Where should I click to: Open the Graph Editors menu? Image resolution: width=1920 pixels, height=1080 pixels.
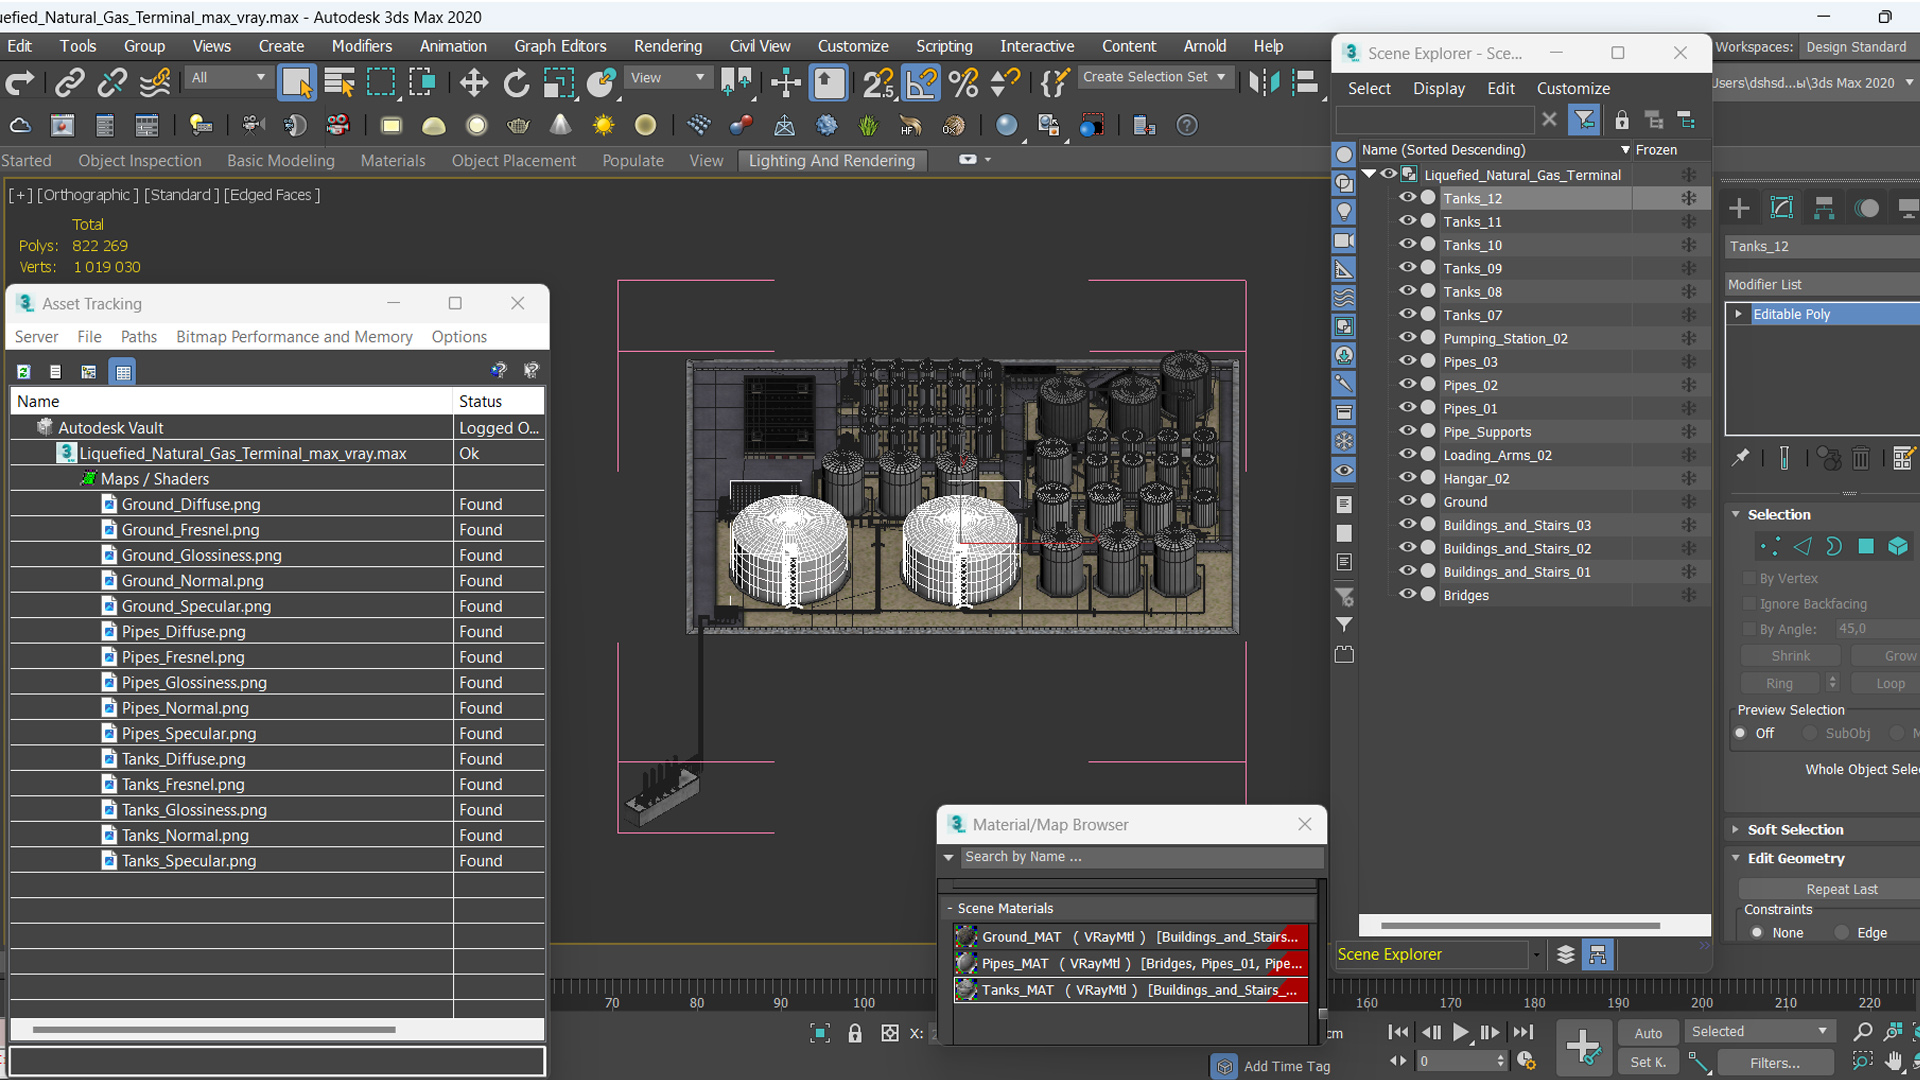560,46
